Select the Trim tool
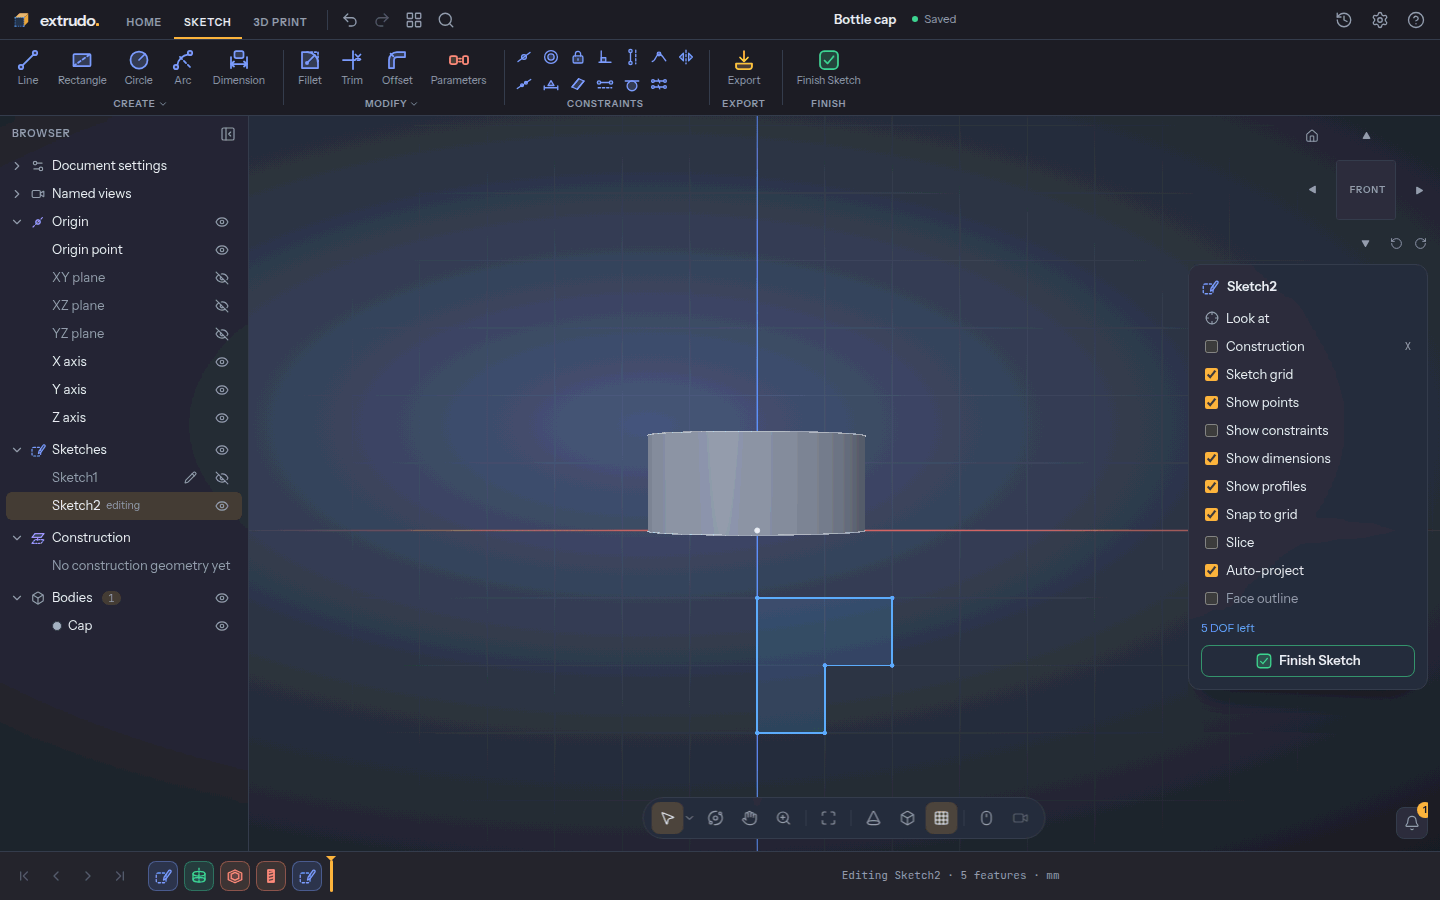The width and height of the screenshot is (1440, 900). coord(352,68)
